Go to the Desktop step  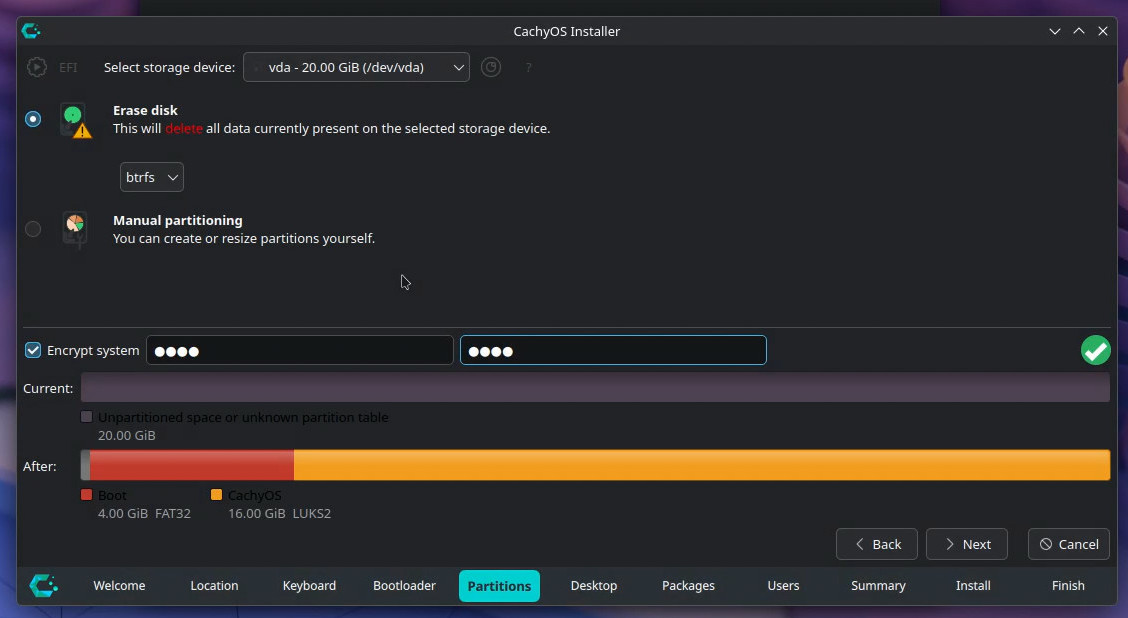(x=594, y=586)
